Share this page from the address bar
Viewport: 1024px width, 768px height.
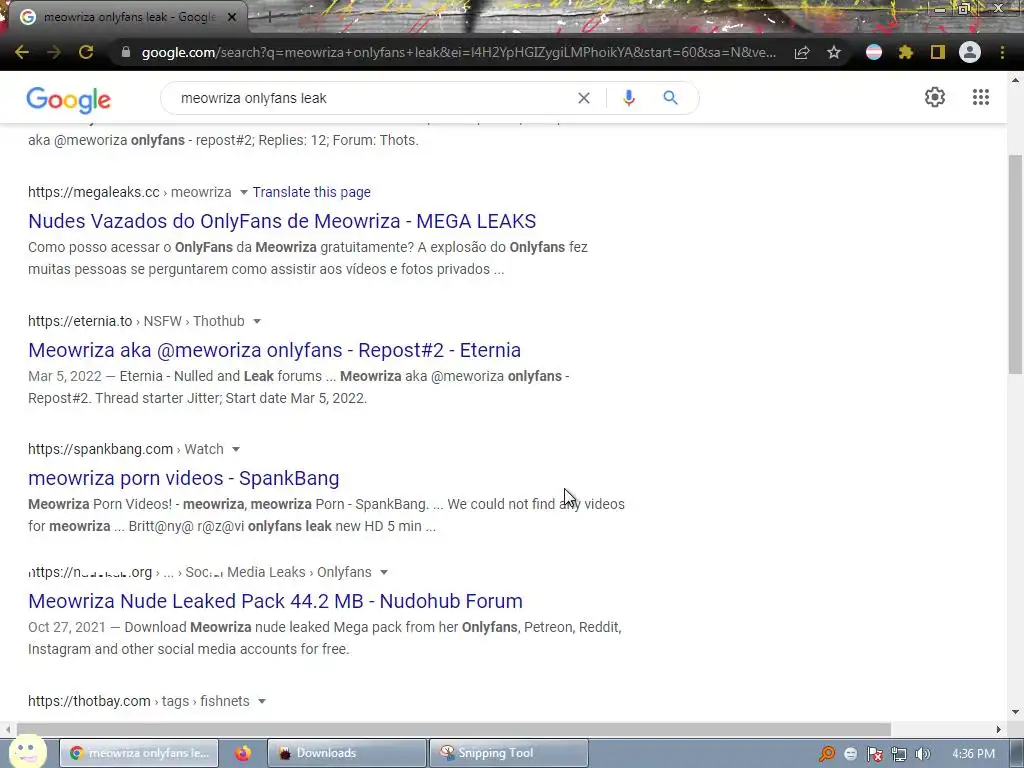point(802,52)
